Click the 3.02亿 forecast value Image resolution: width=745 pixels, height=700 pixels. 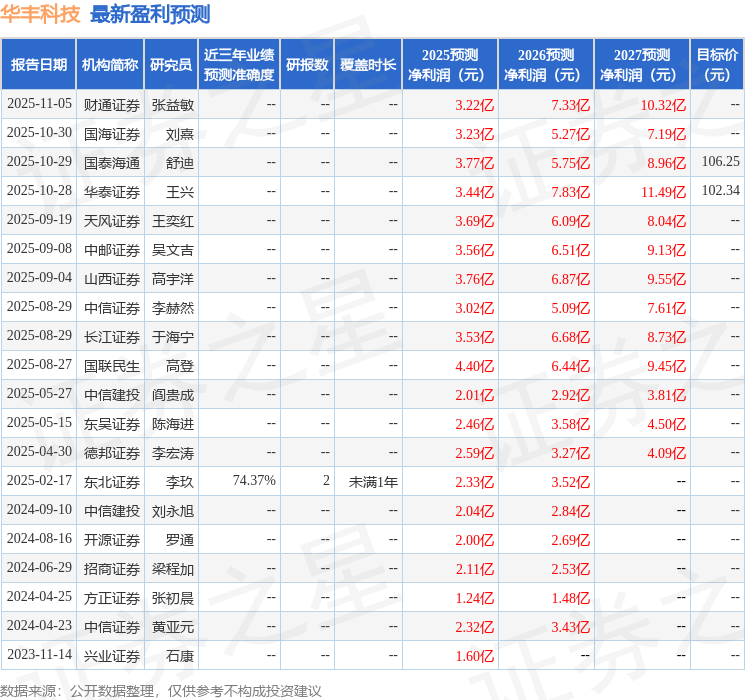click(475, 308)
